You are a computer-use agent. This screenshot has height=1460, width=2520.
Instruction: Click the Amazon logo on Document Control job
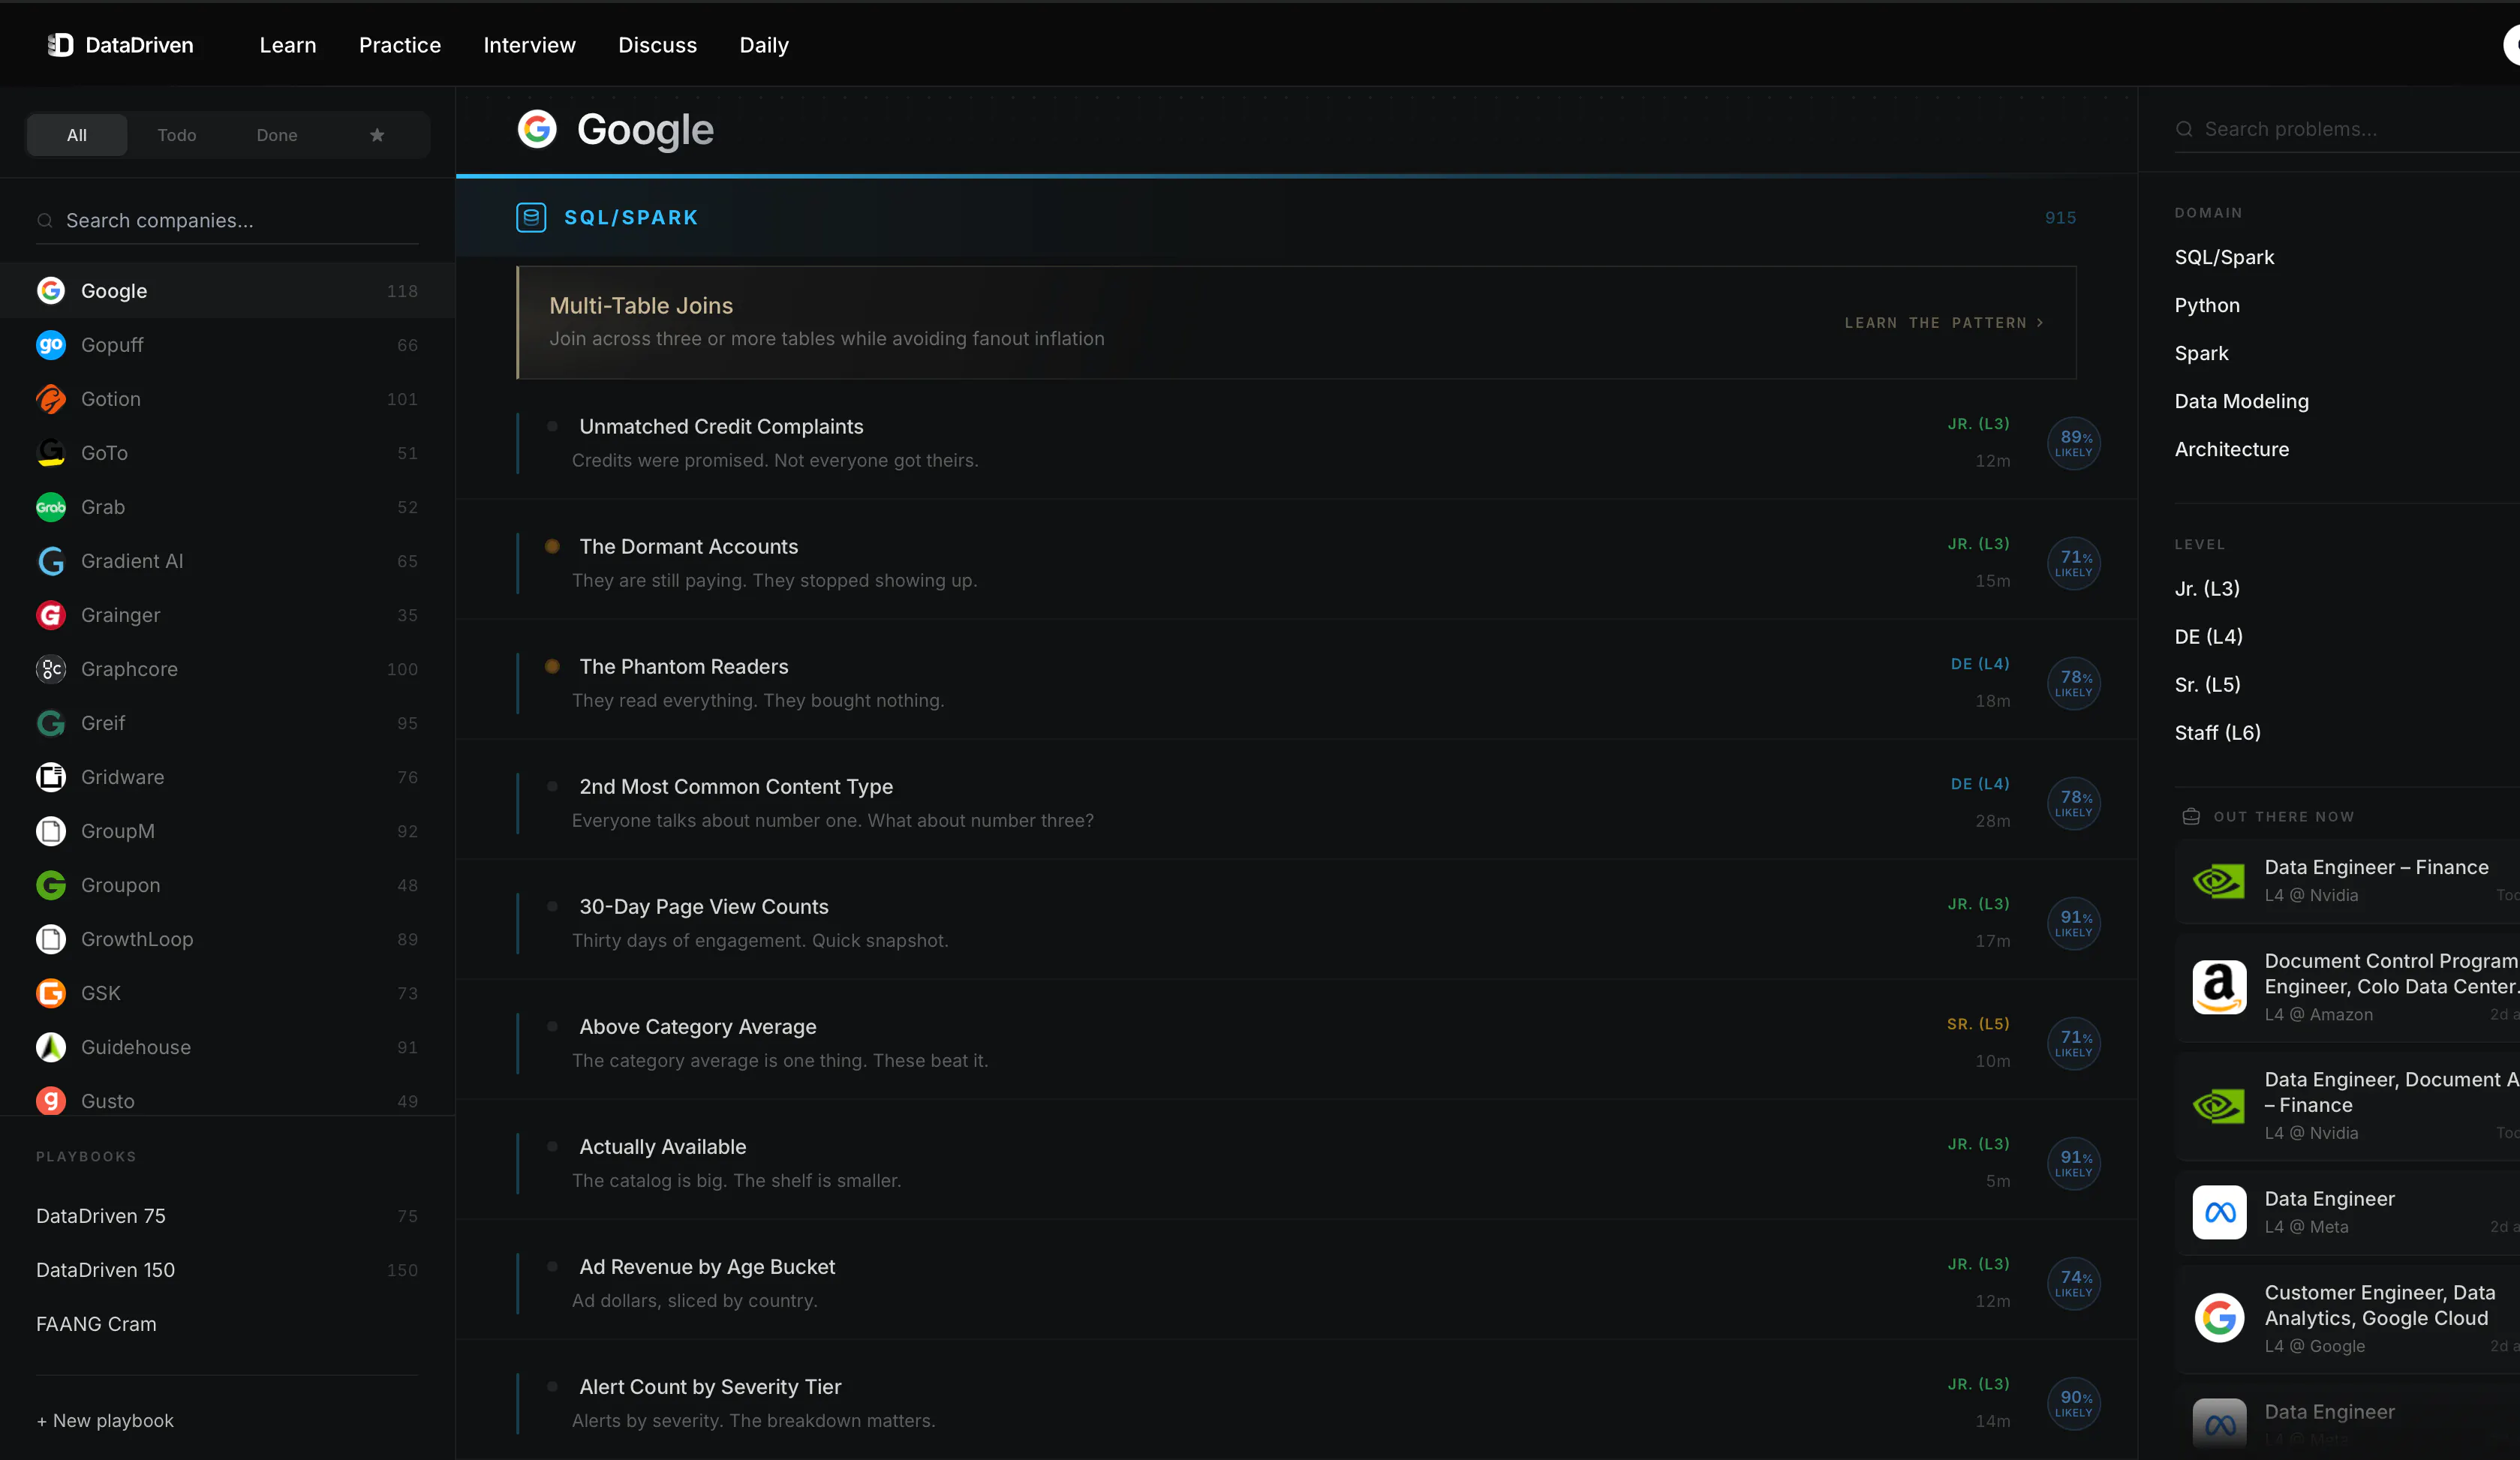[2219, 987]
